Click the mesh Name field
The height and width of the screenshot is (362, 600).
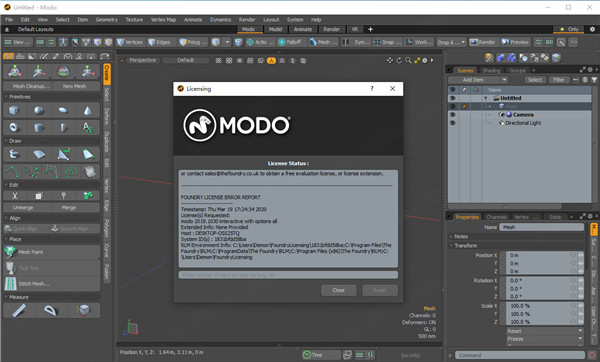tap(542, 227)
